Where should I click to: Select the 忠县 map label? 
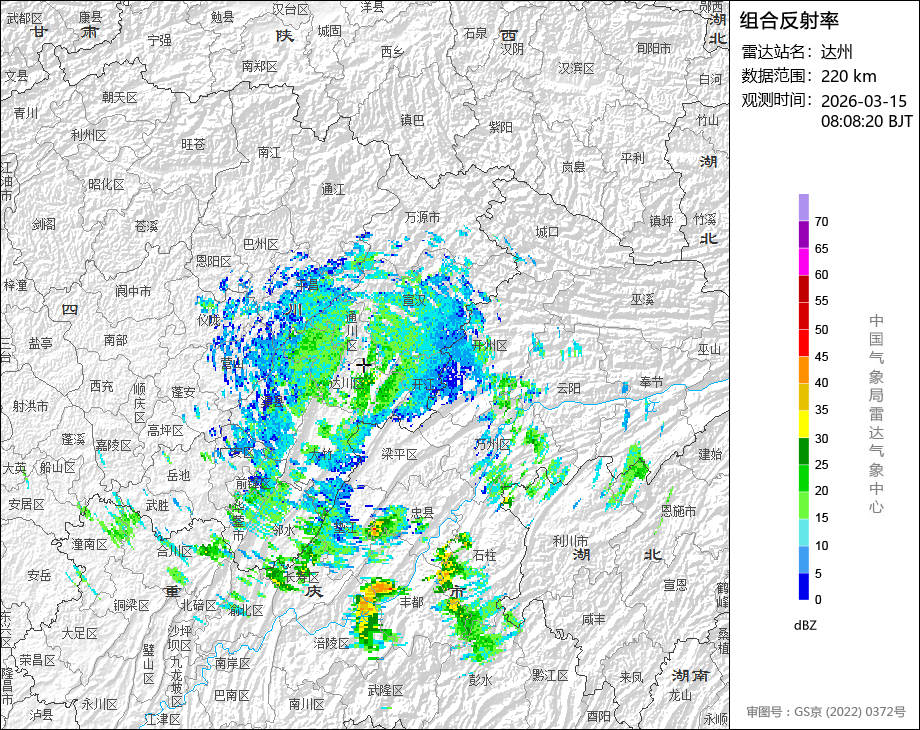(x=422, y=512)
